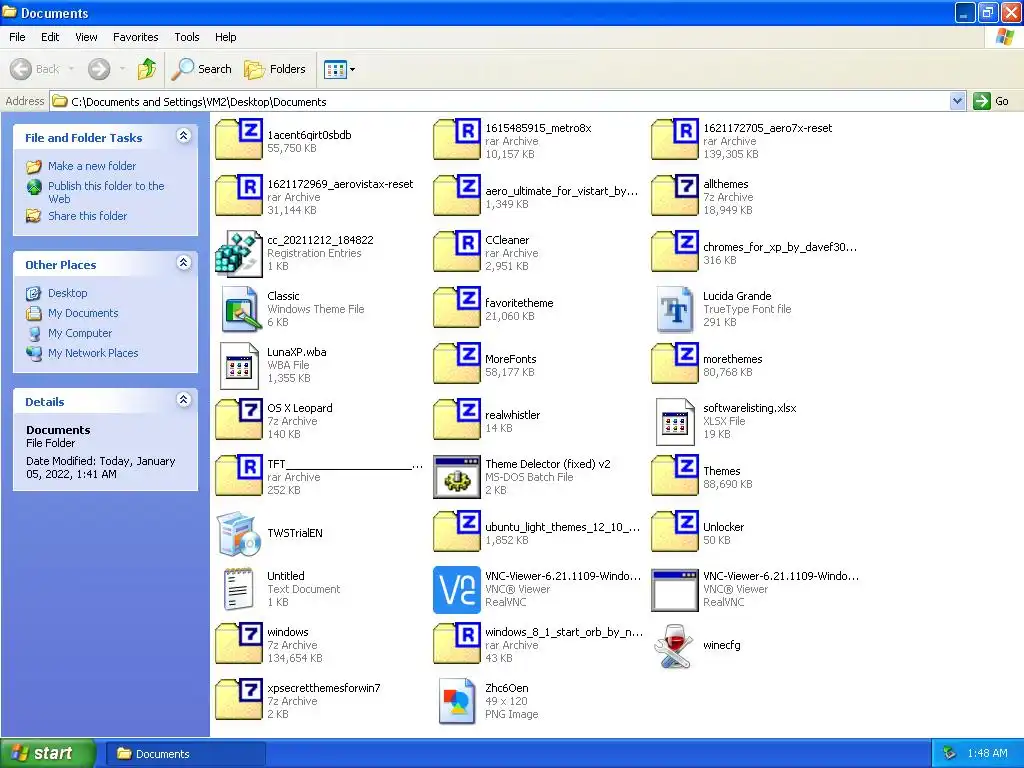Click the Start button
Screen dimensions: 1024x768
(x=48, y=753)
